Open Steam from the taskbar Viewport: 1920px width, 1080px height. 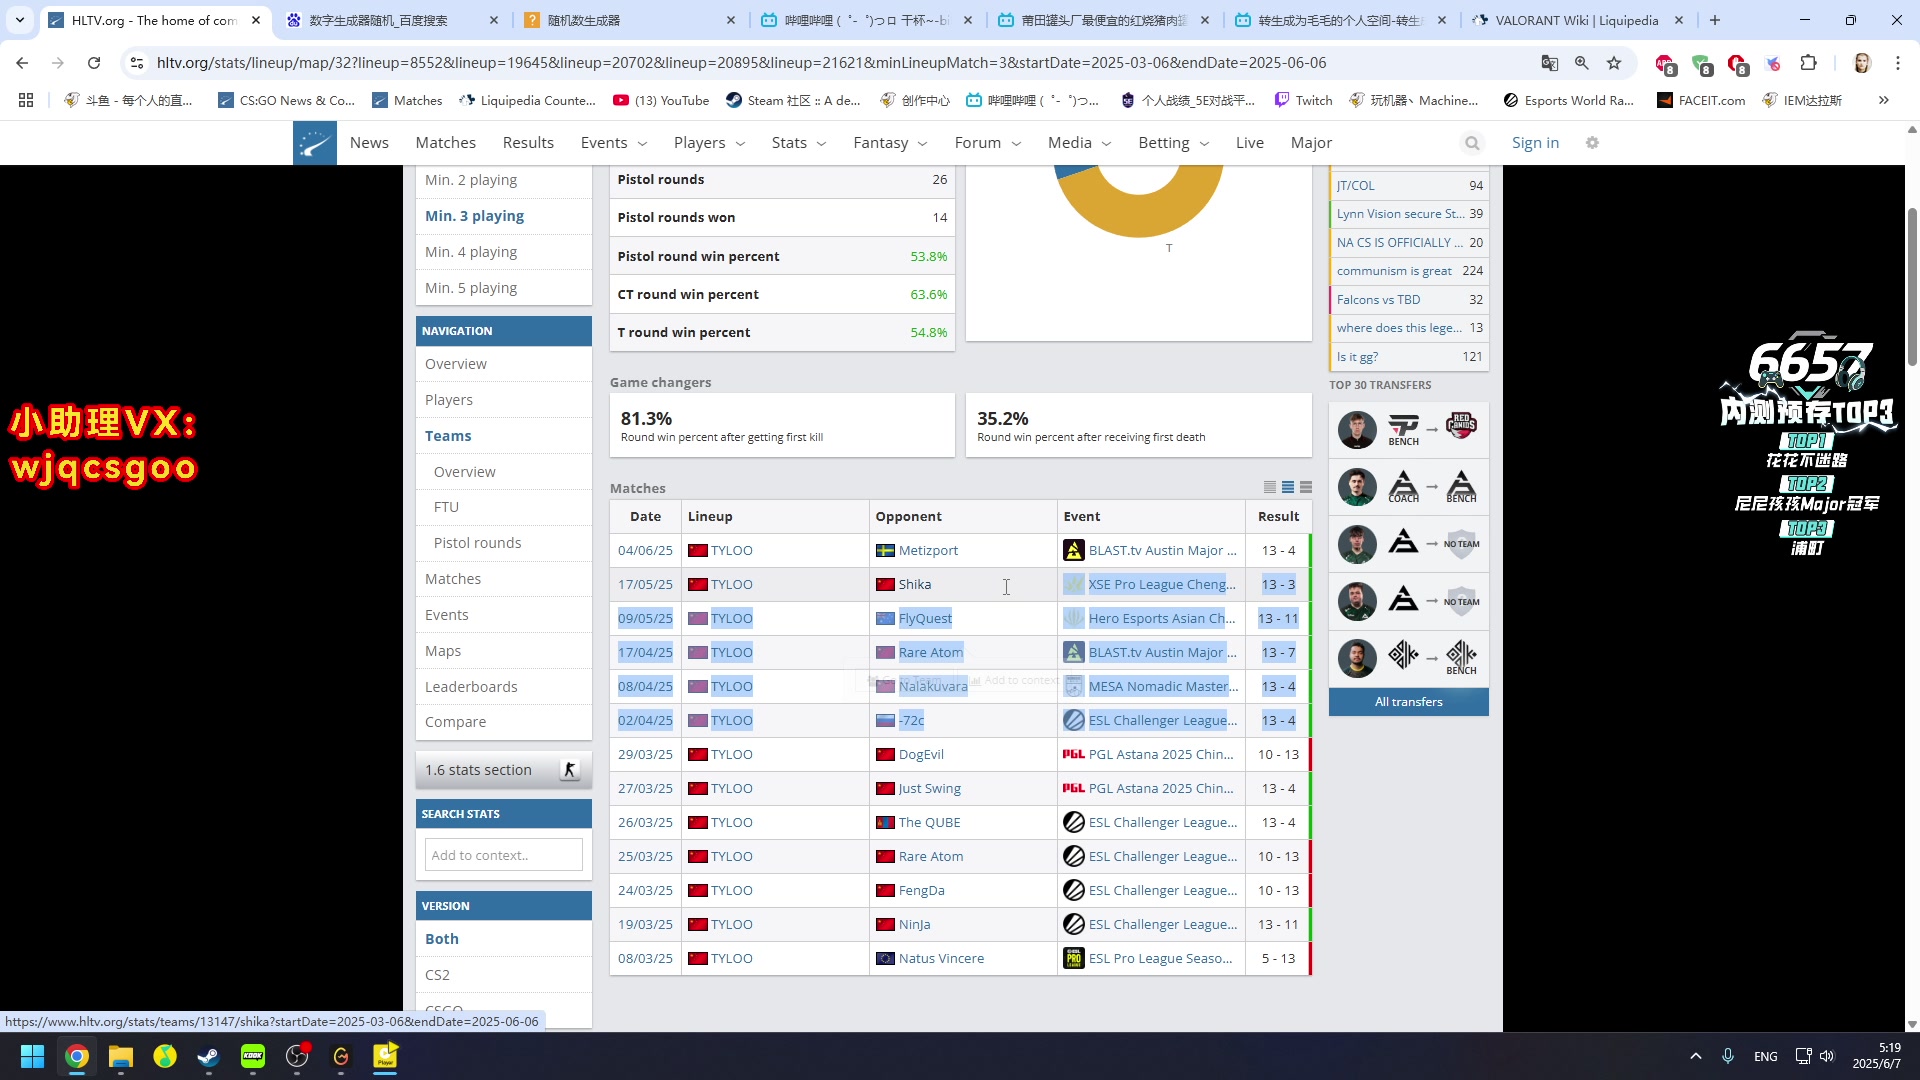point(209,1056)
